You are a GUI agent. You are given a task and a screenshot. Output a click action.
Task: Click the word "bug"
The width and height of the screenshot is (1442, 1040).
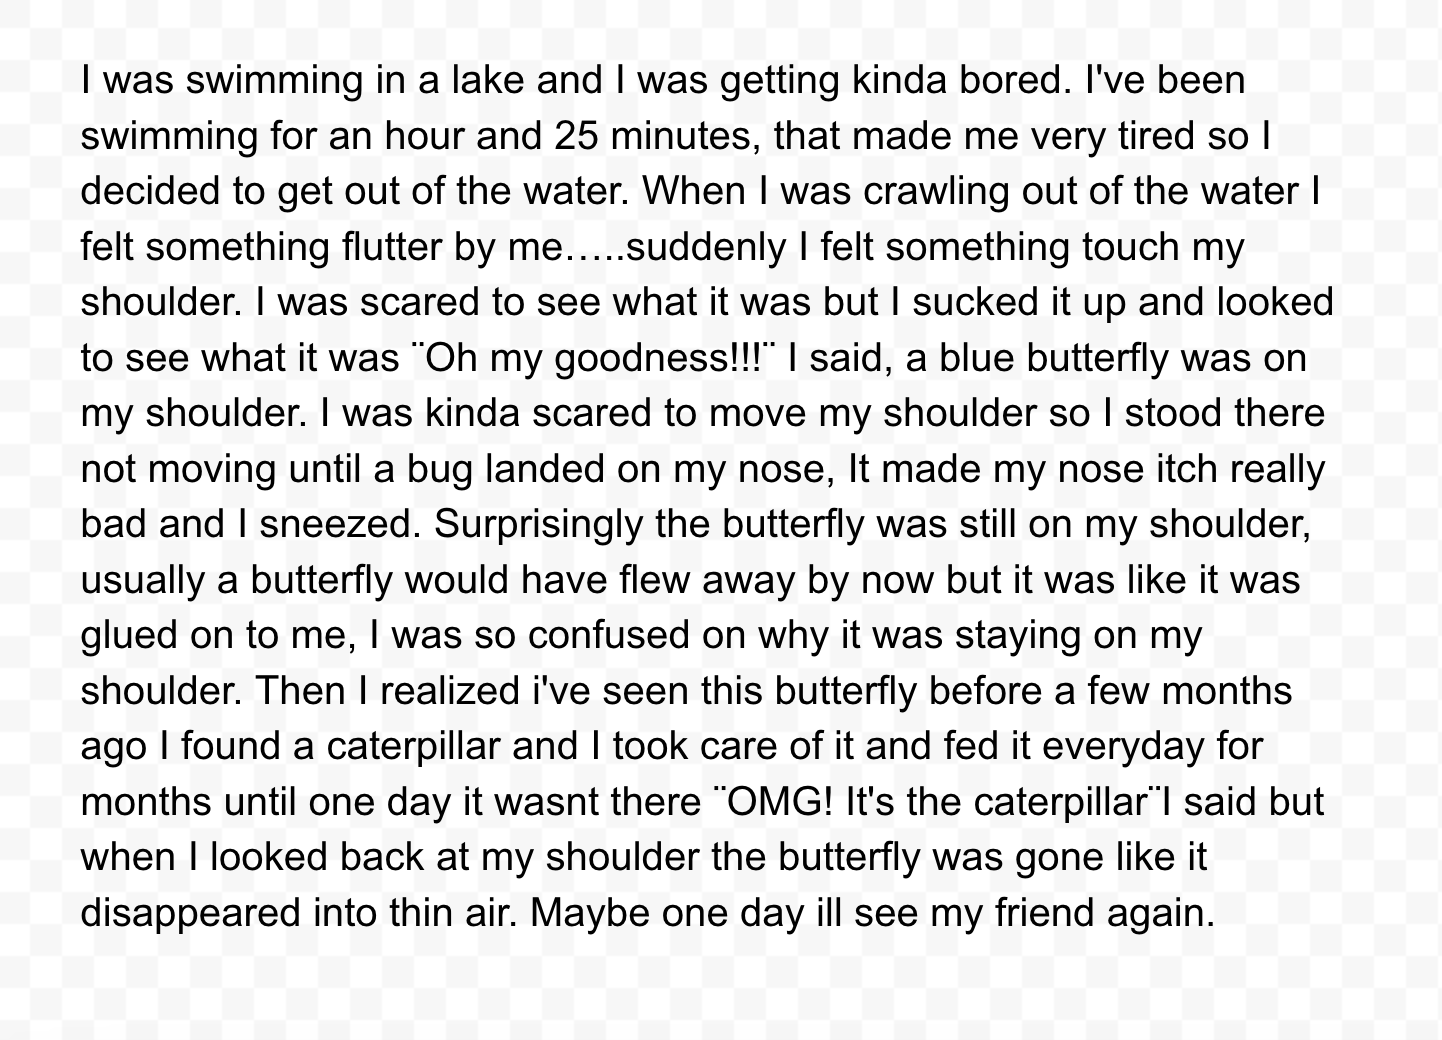(439, 469)
